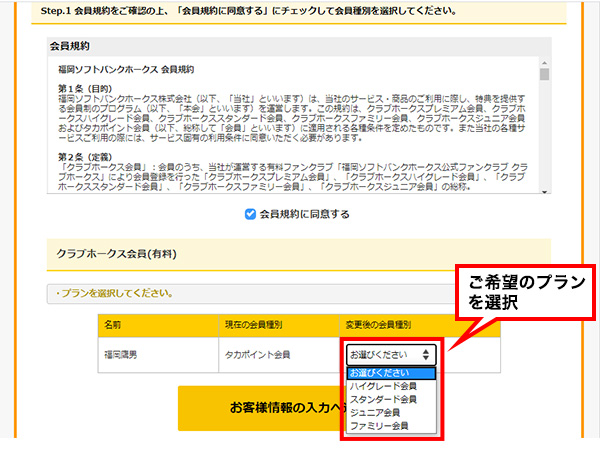Click the terms scrollbar up arrow
Viewport: 600px width, 450px height.
544,63
